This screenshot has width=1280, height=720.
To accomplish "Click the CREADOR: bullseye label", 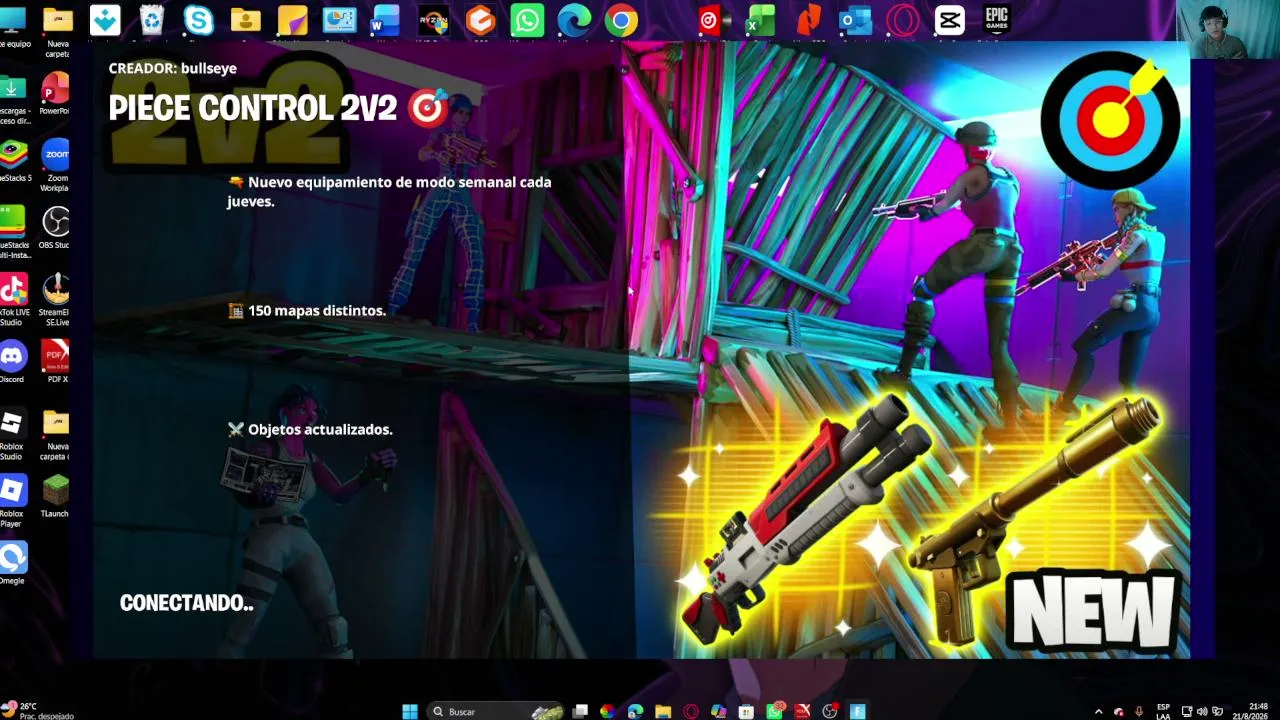I will coord(172,68).
